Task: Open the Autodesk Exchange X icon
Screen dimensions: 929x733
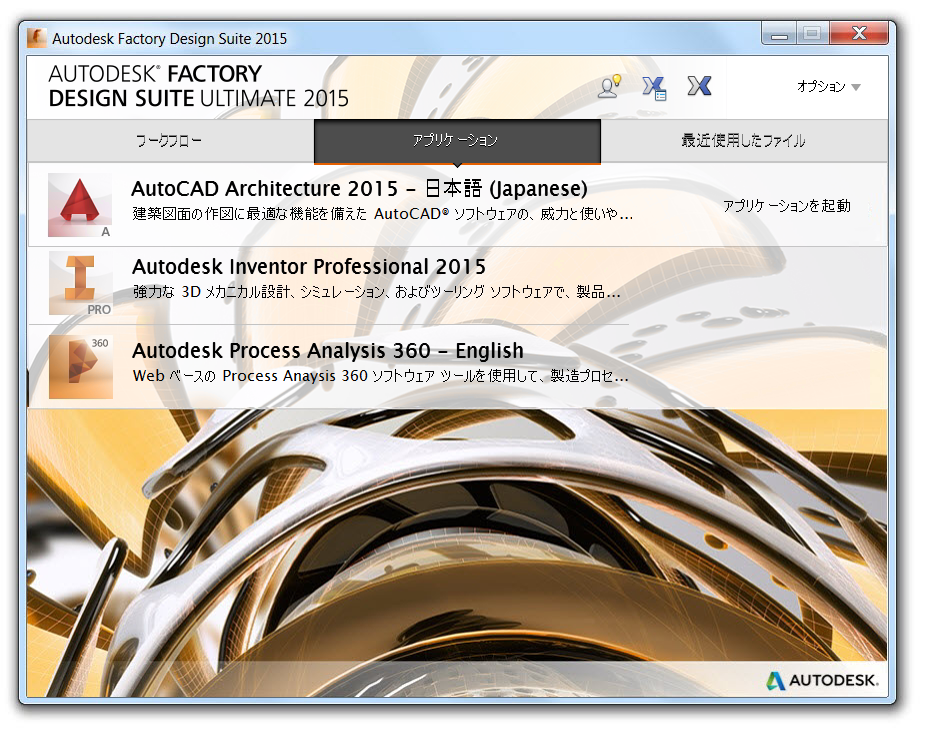Action: (699, 86)
